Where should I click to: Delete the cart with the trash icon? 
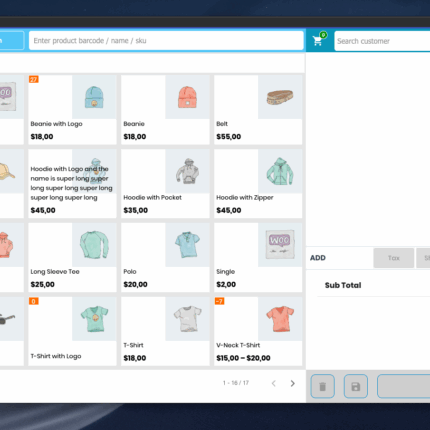pyautogui.click(x=322, y=386)
